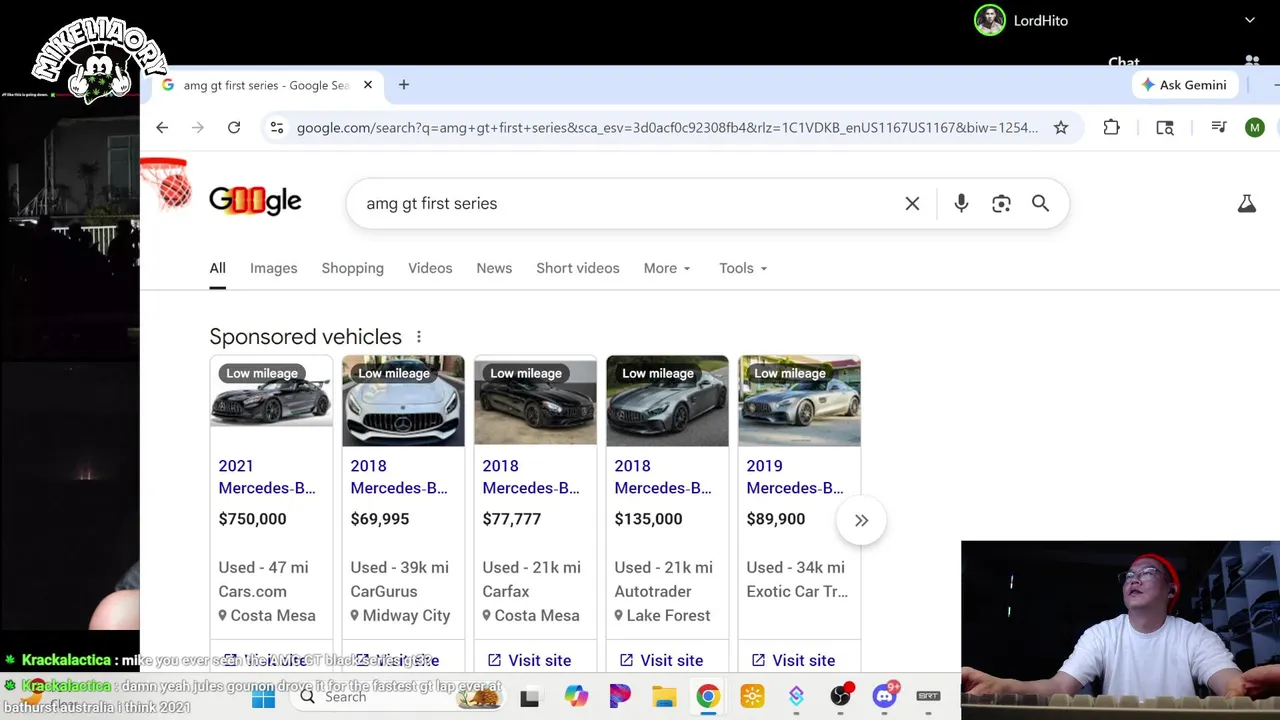Bookmark this page with the star icon
Viewport: 1280px width, 720px height.
point(1061,127)
